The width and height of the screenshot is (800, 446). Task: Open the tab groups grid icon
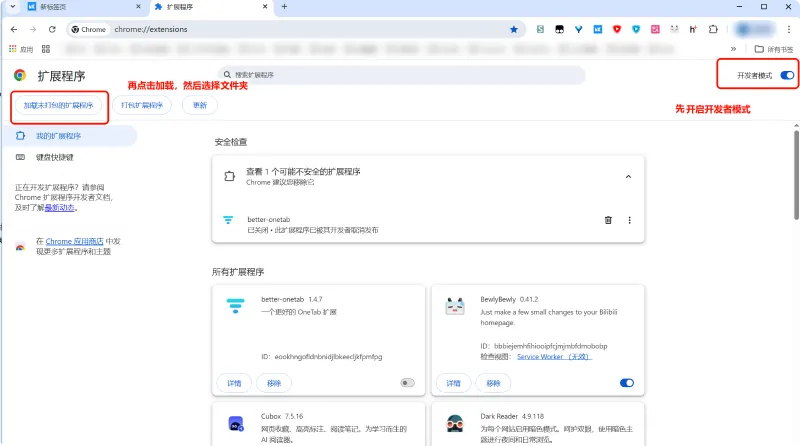pyautogui.click(x=46, y=49)
